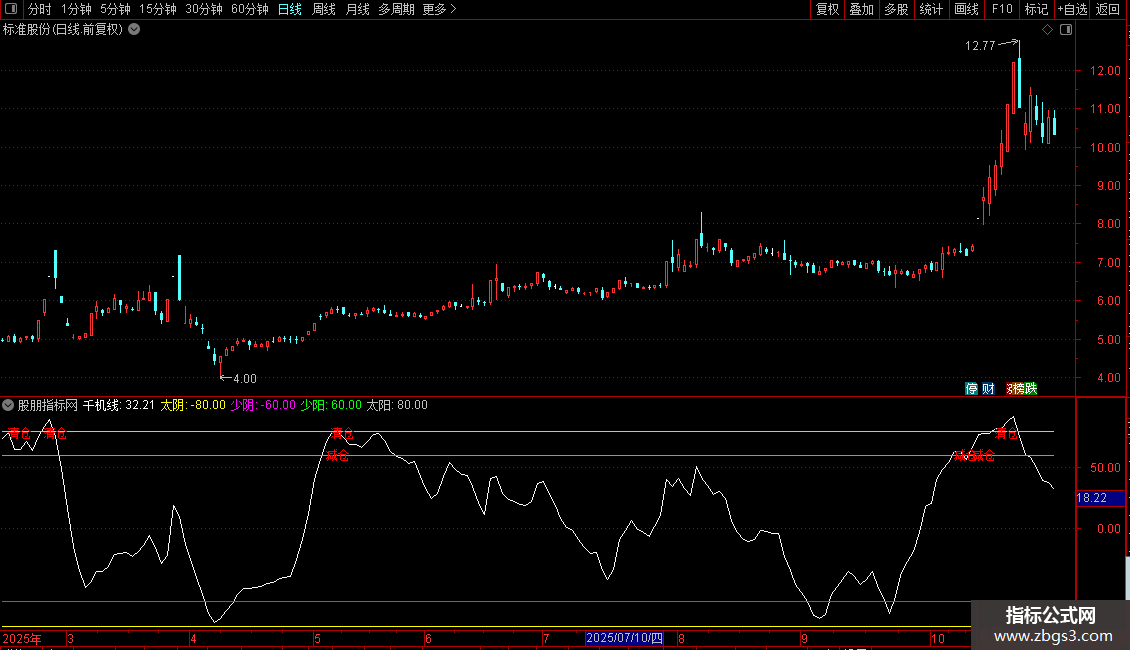Image resolution: width=1130 pixels, height=650 pixels.
Task: Click the 财 (financial) event marker icon
Action: tap(988, 388)
